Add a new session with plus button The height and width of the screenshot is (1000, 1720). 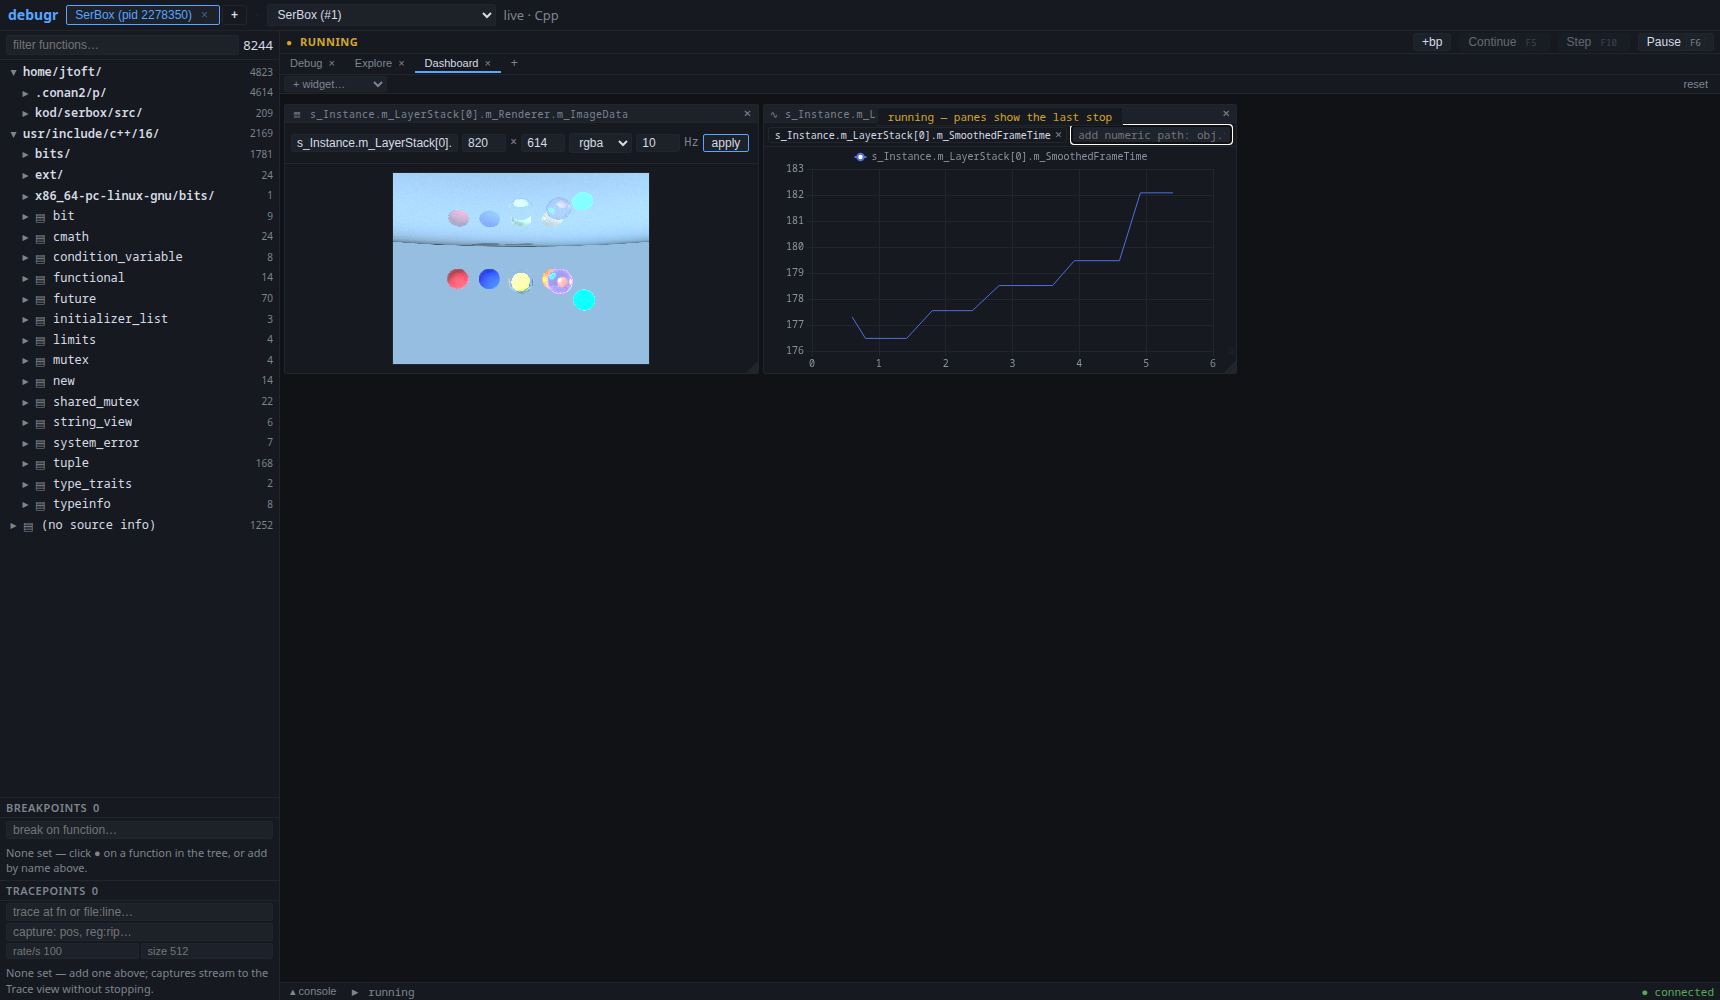(234, 15)
